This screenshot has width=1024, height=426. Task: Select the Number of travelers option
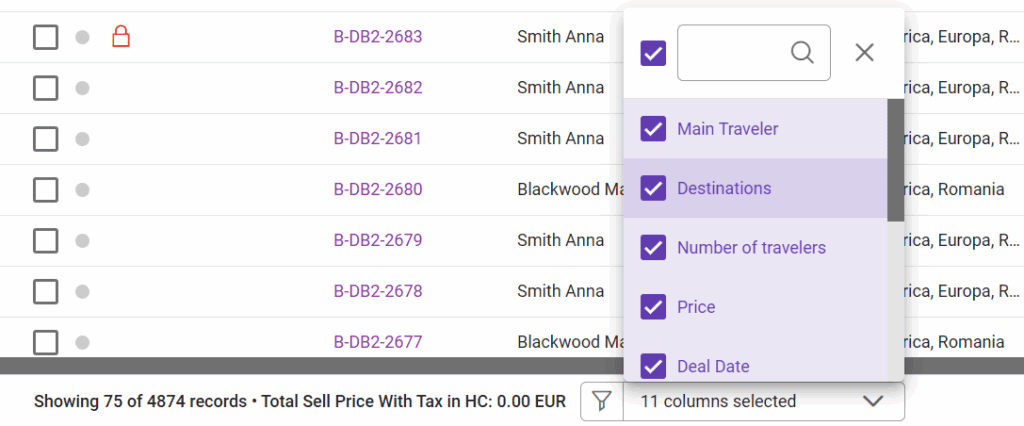751,247
